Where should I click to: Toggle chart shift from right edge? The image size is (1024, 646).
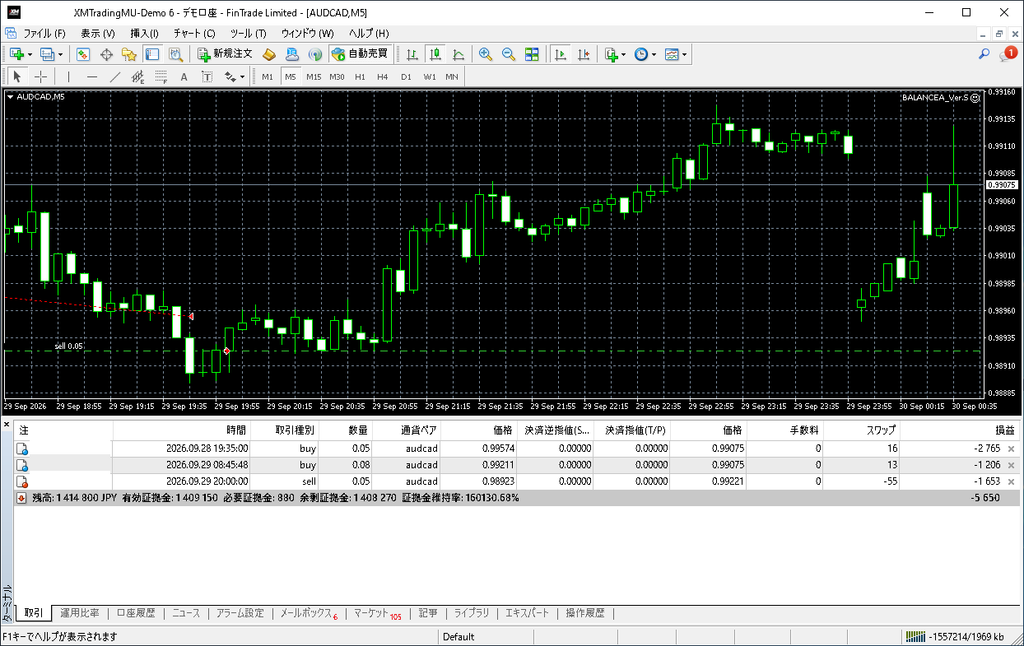click(583, 54)
